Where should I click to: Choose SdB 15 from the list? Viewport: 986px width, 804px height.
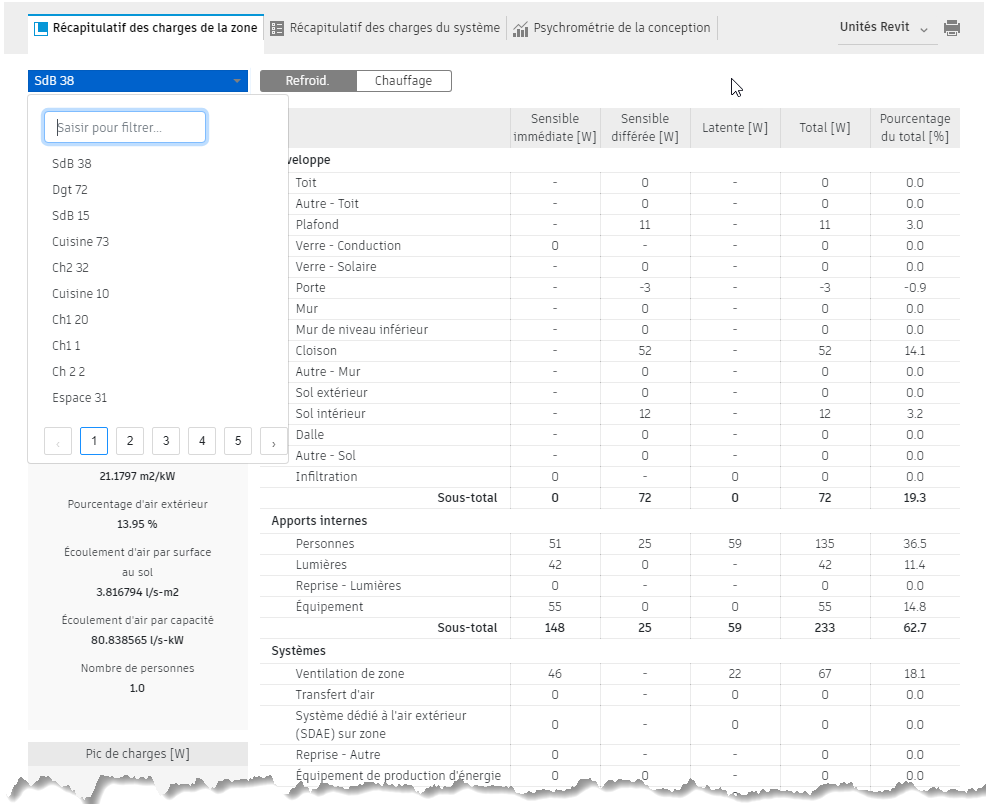(x=70, y=216)
